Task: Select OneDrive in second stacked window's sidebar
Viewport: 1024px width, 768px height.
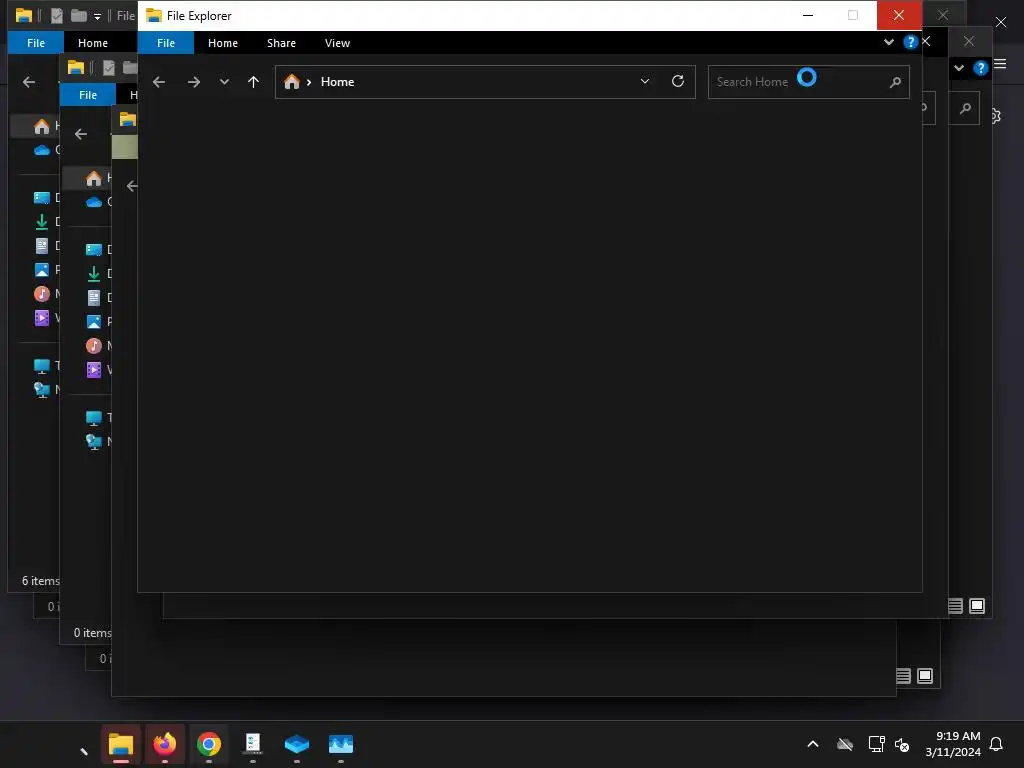Action: pyautogui.click(x=94, y=202)
